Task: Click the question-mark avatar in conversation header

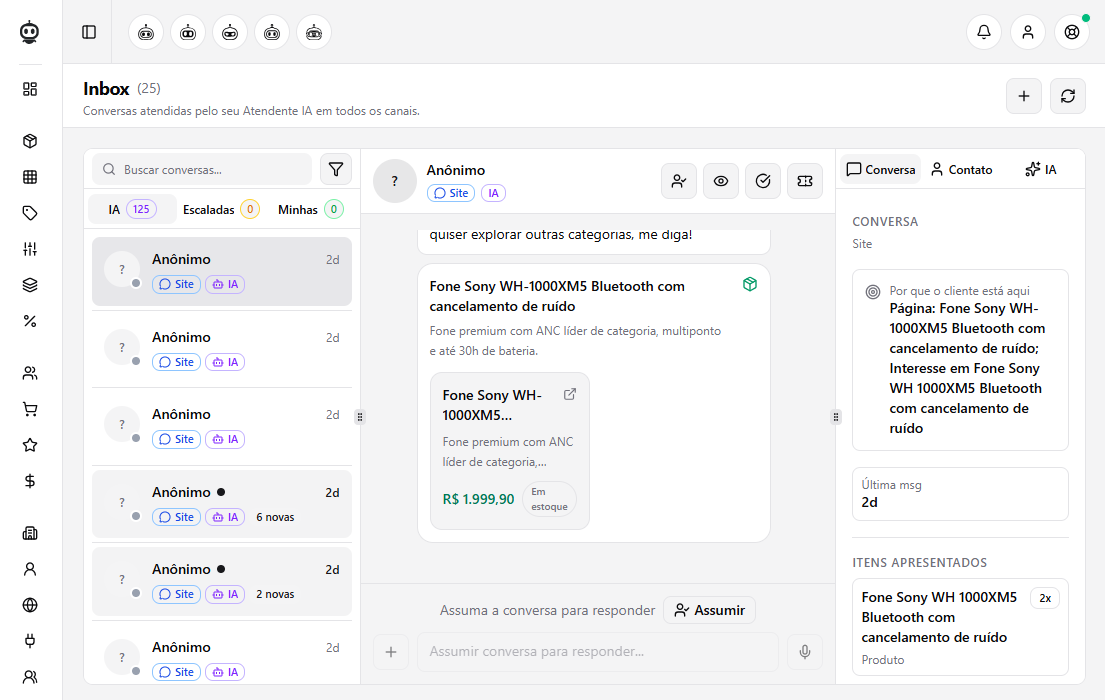Action: [395, 181]
